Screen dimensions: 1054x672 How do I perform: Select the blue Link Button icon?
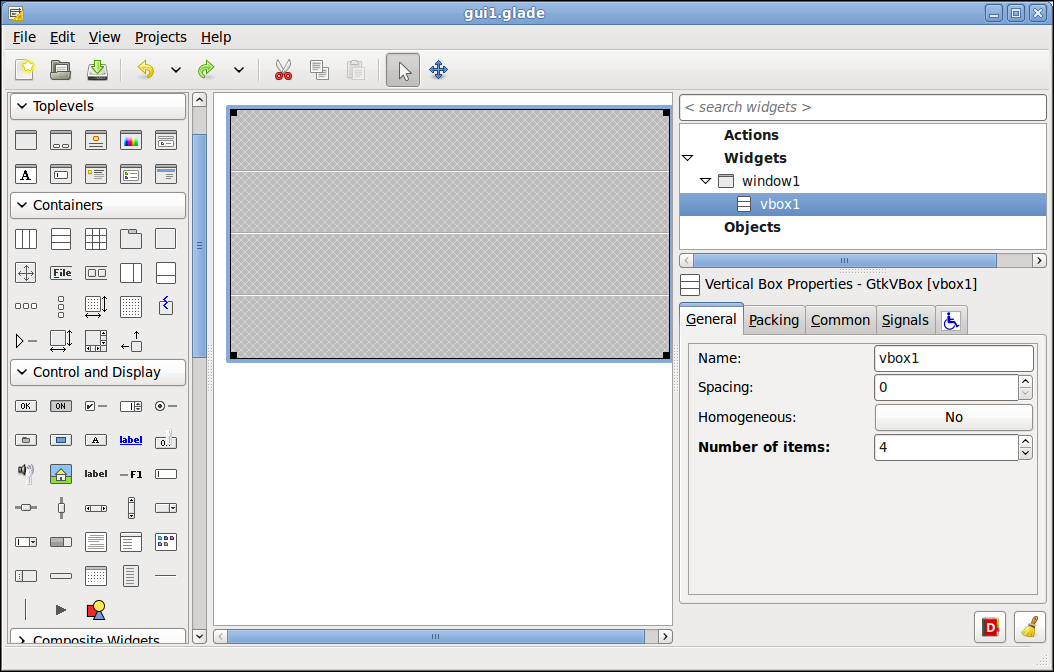pyautogui.click(x=131, y=440)
